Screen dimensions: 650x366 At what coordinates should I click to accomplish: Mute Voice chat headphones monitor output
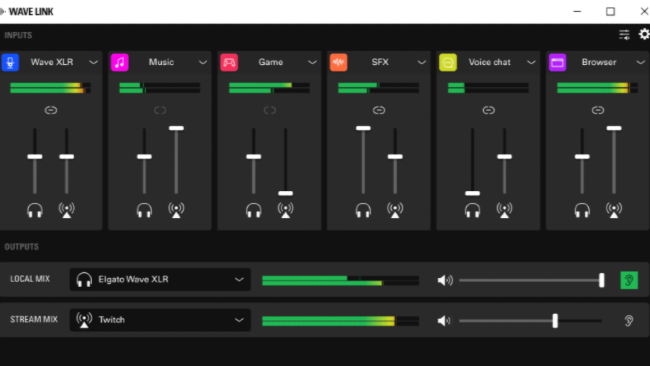pos(473,210)
